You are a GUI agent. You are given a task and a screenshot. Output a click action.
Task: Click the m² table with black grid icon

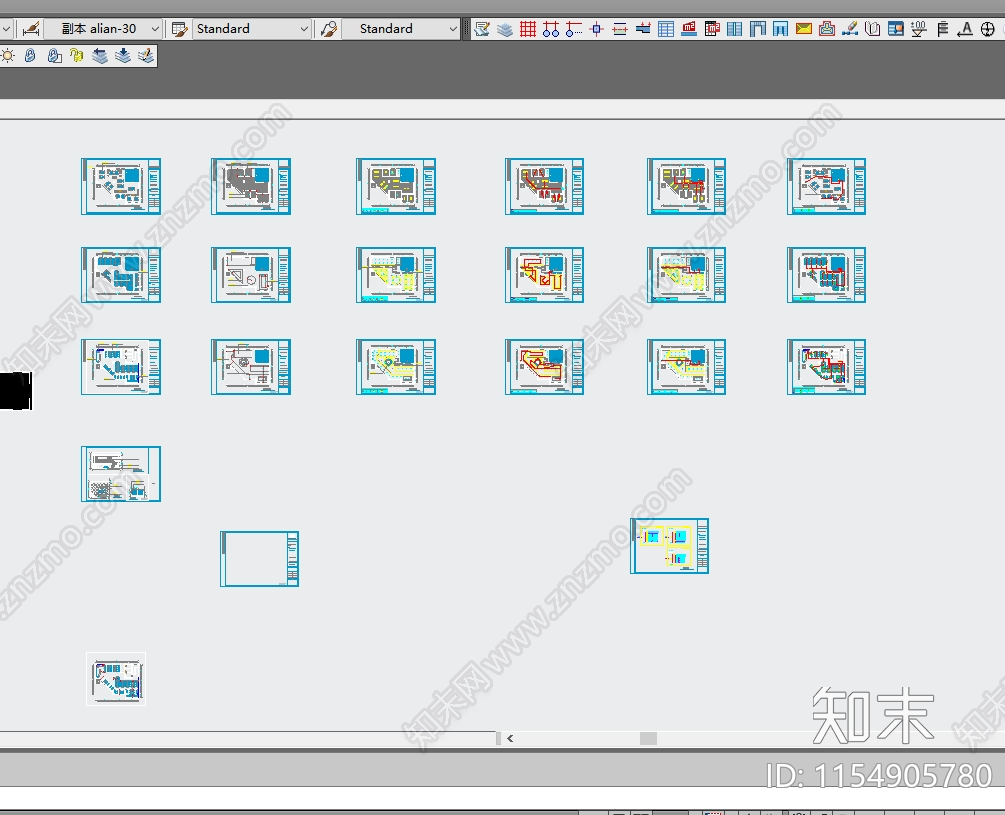click(712, 29)
